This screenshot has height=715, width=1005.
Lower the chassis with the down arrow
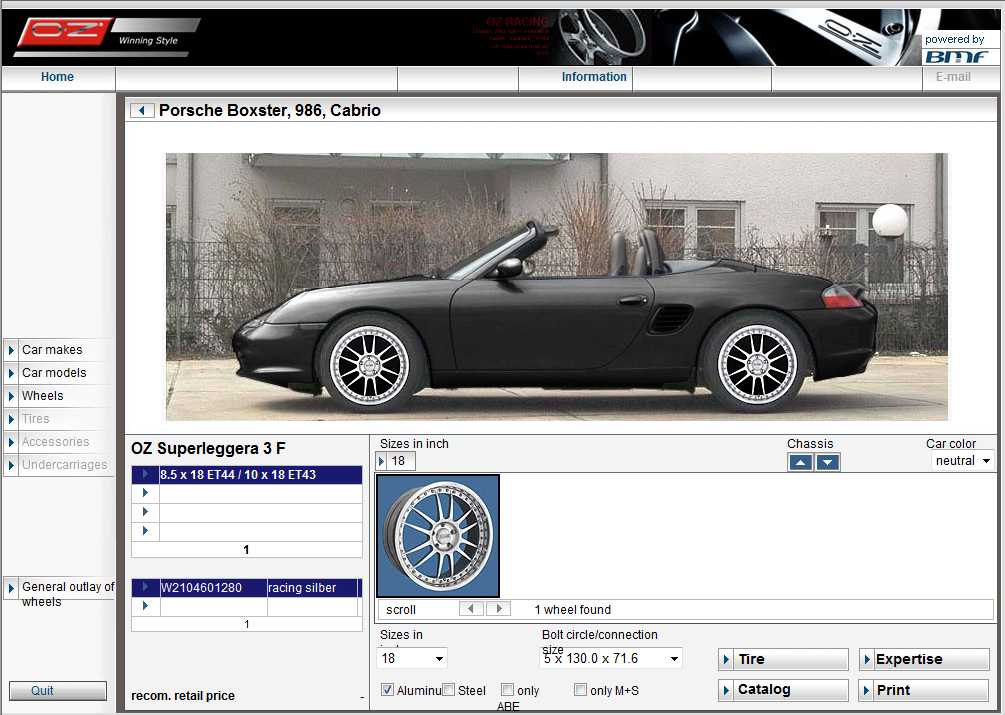click(827, 462)
